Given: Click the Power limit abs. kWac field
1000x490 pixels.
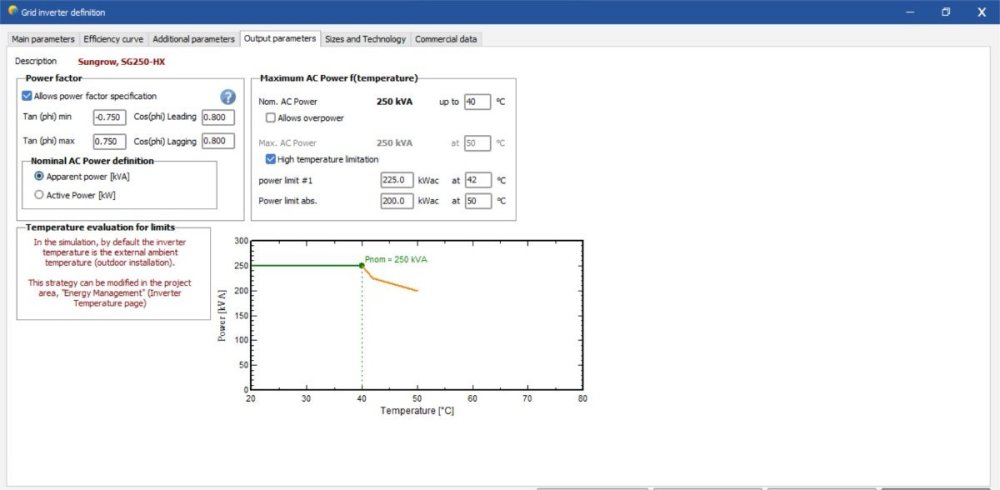Looking at the screenshot, I should pyautogui.click(x=396, y=201).
